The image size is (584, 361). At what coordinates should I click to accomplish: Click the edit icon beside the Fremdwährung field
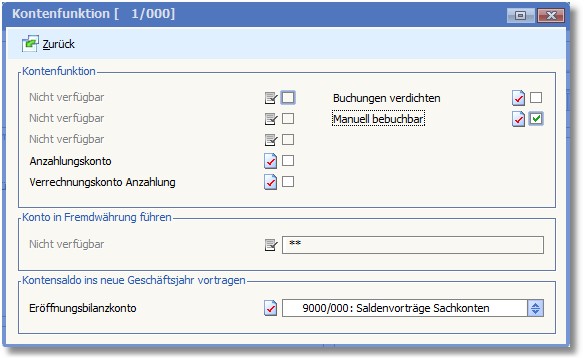coord(271,245)
